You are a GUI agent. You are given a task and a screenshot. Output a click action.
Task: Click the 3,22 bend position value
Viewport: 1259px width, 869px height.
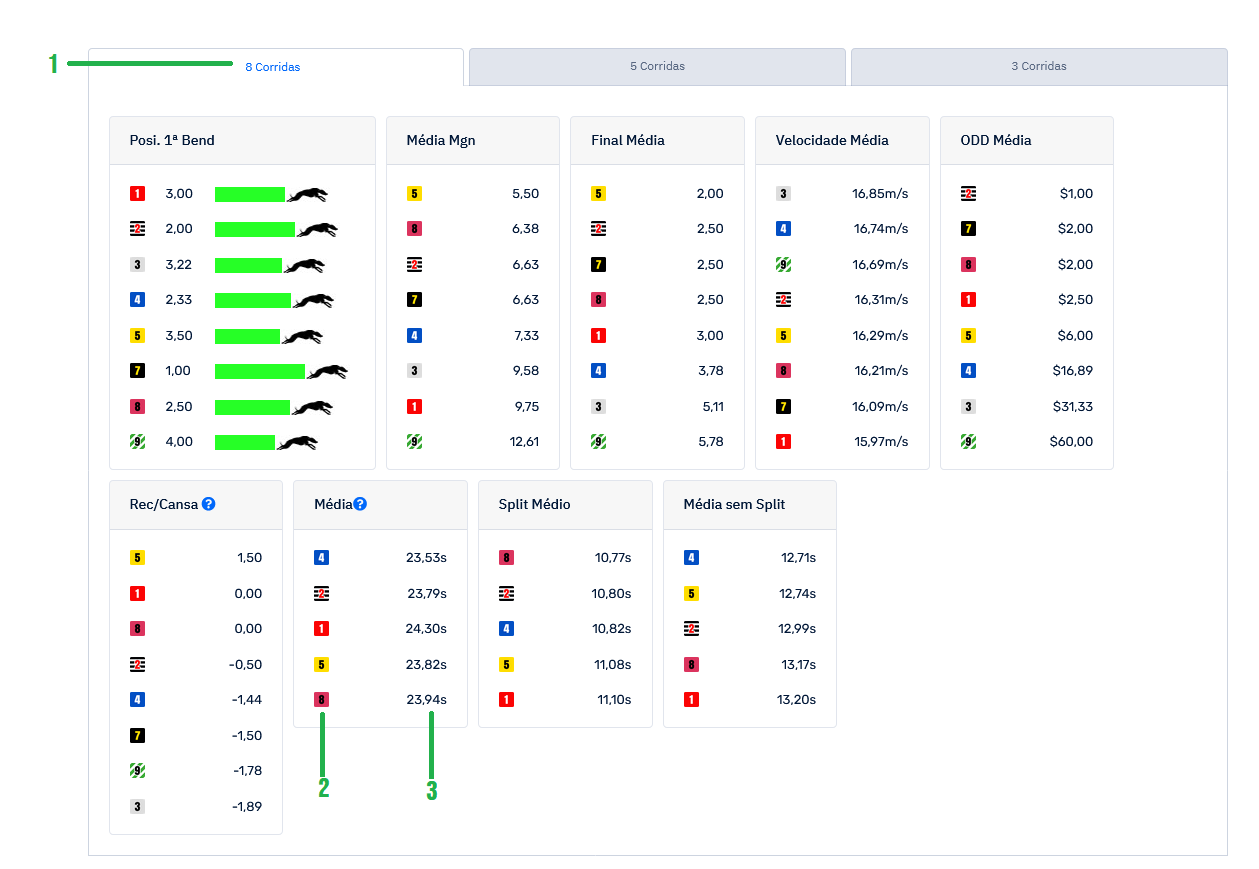click(179, 265)
